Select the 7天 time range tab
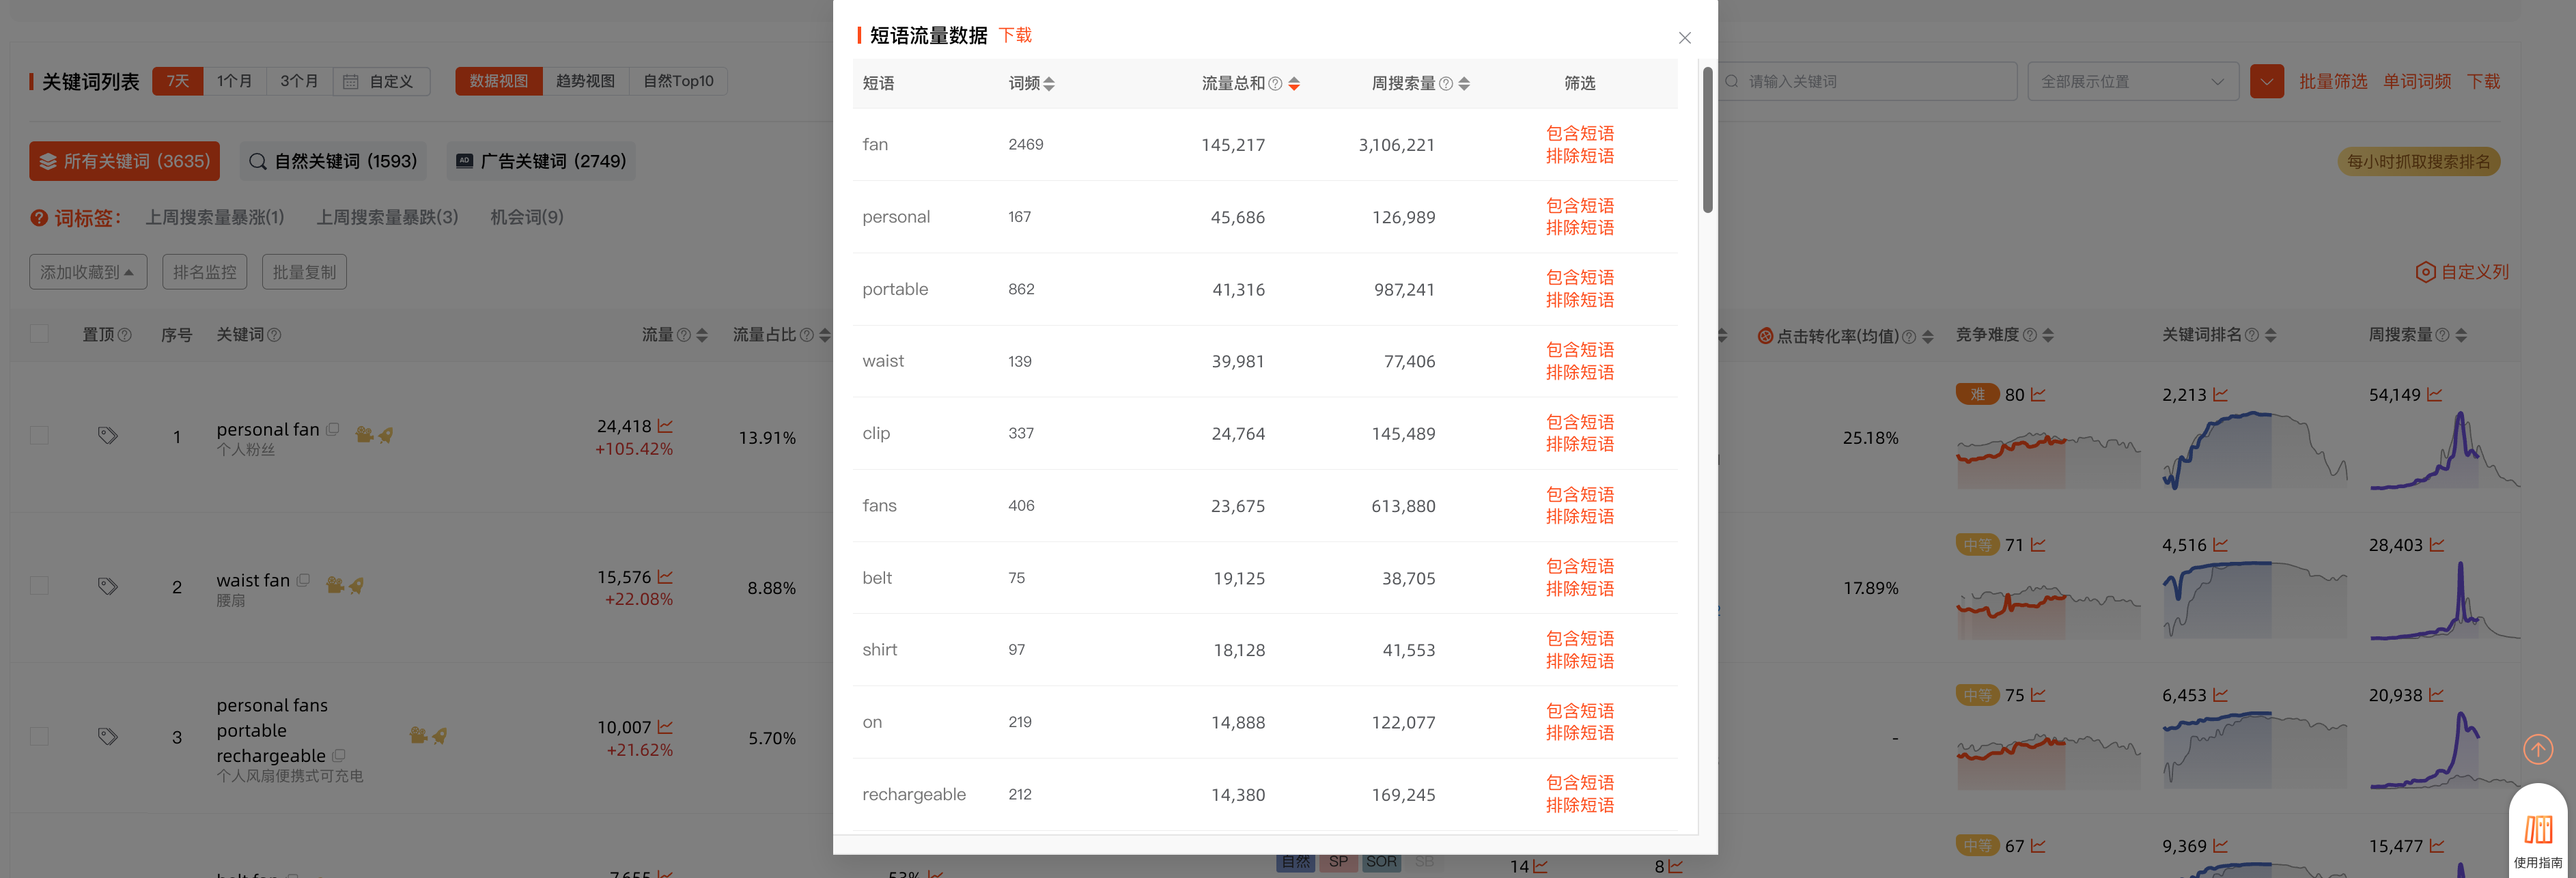The height and width of the screenshot is (878, 2576). pyautogui.click(x=178, y=81)
